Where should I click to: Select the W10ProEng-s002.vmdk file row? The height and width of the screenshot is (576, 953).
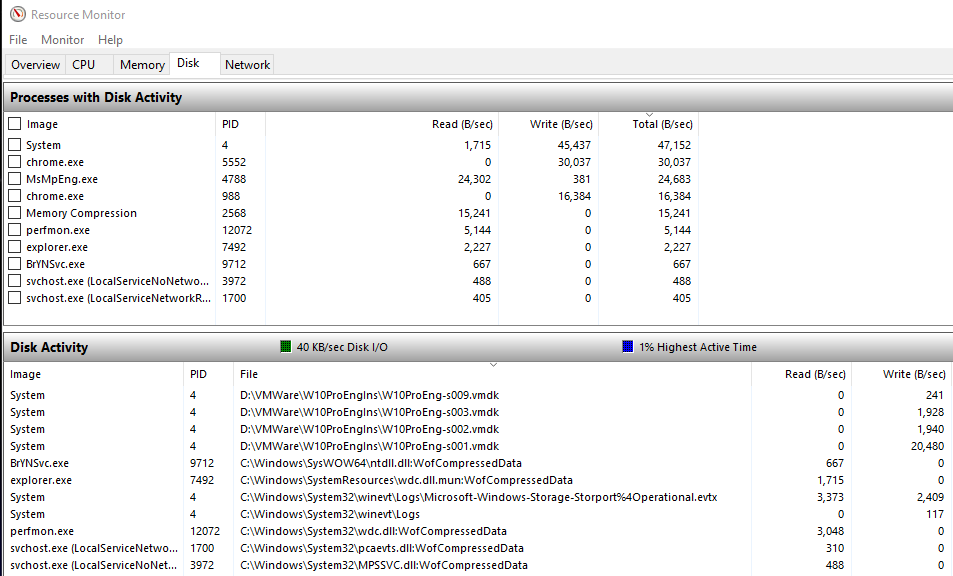pyautogui.click(x=478, y=429)
